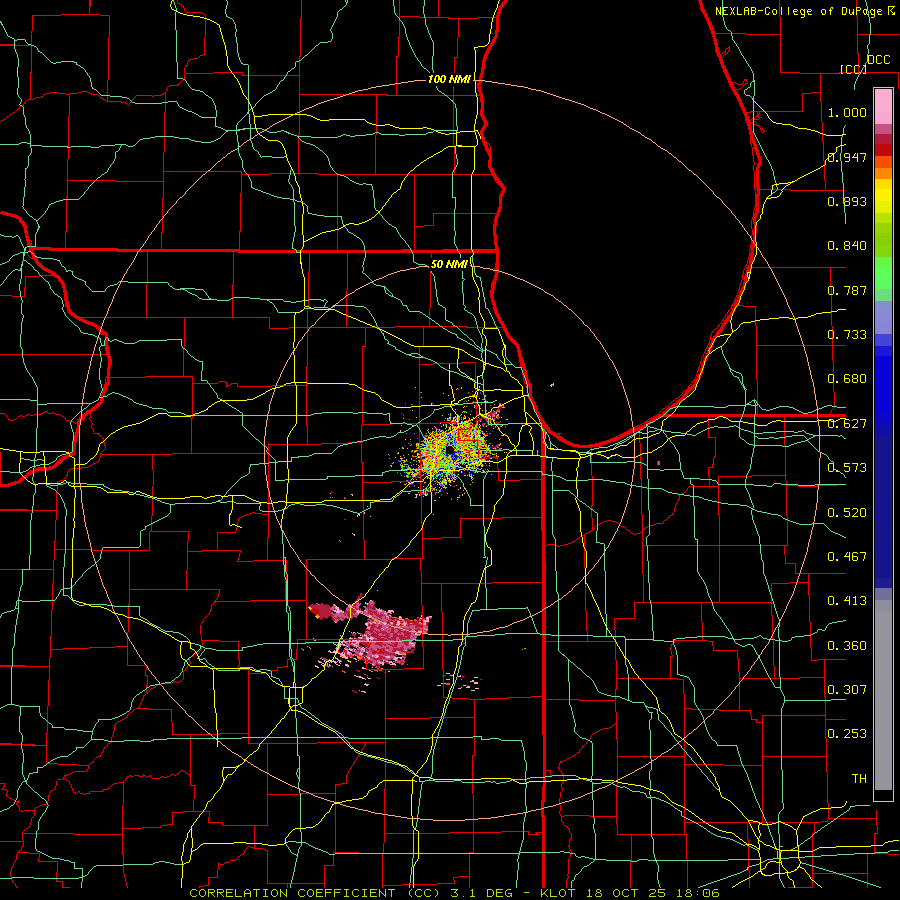Select the 0.627 scale value
The width and height of the screenshot is (900, 900).
point(847,424)
